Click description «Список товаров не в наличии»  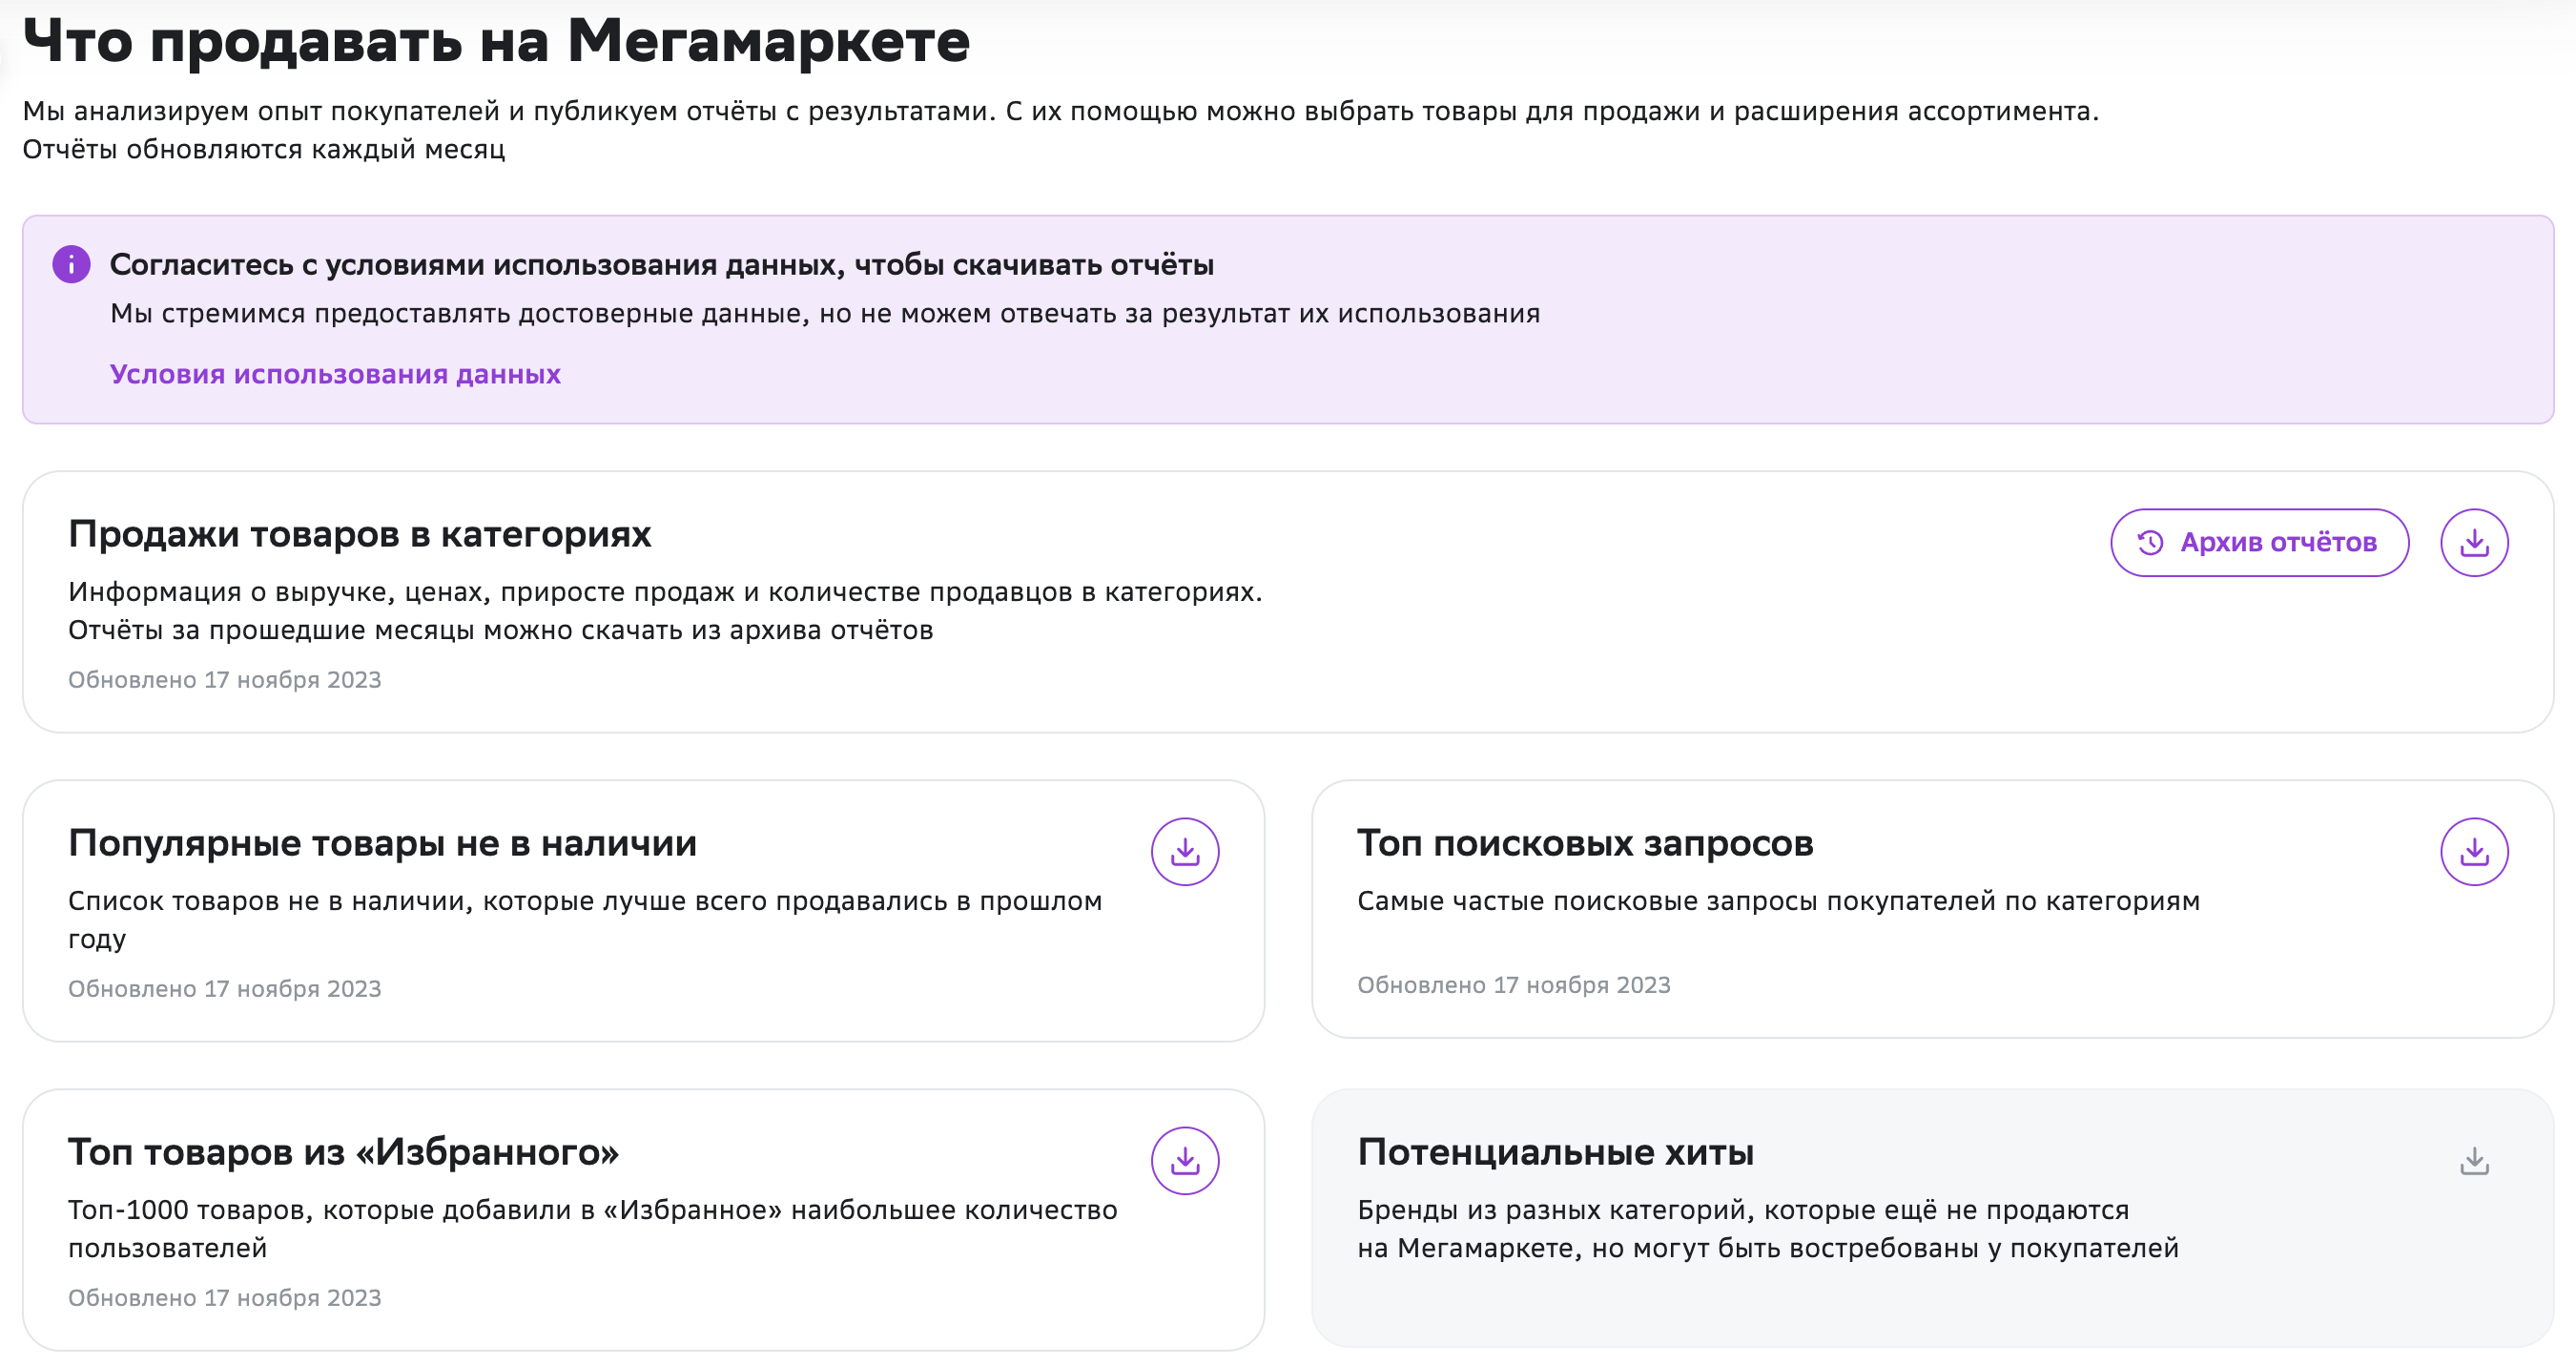click(585, 920)
